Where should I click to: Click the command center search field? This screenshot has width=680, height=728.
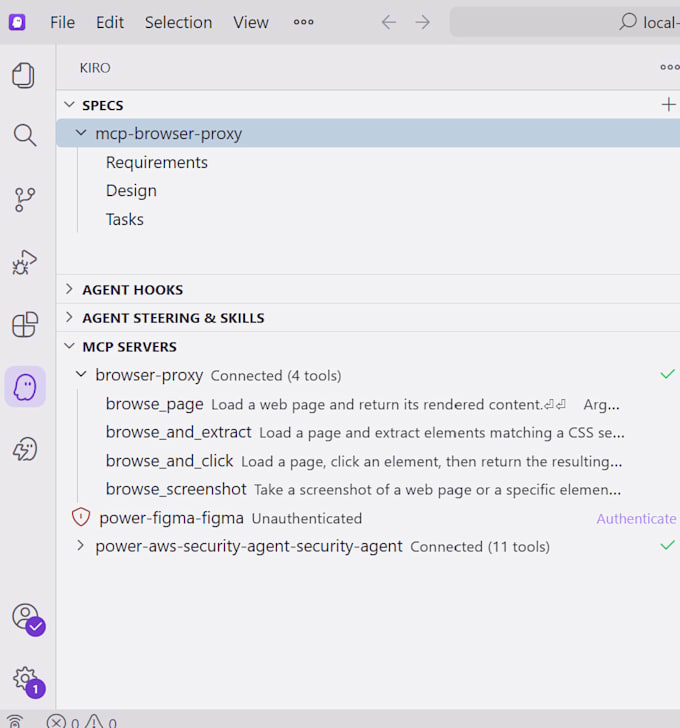(564, 22)
